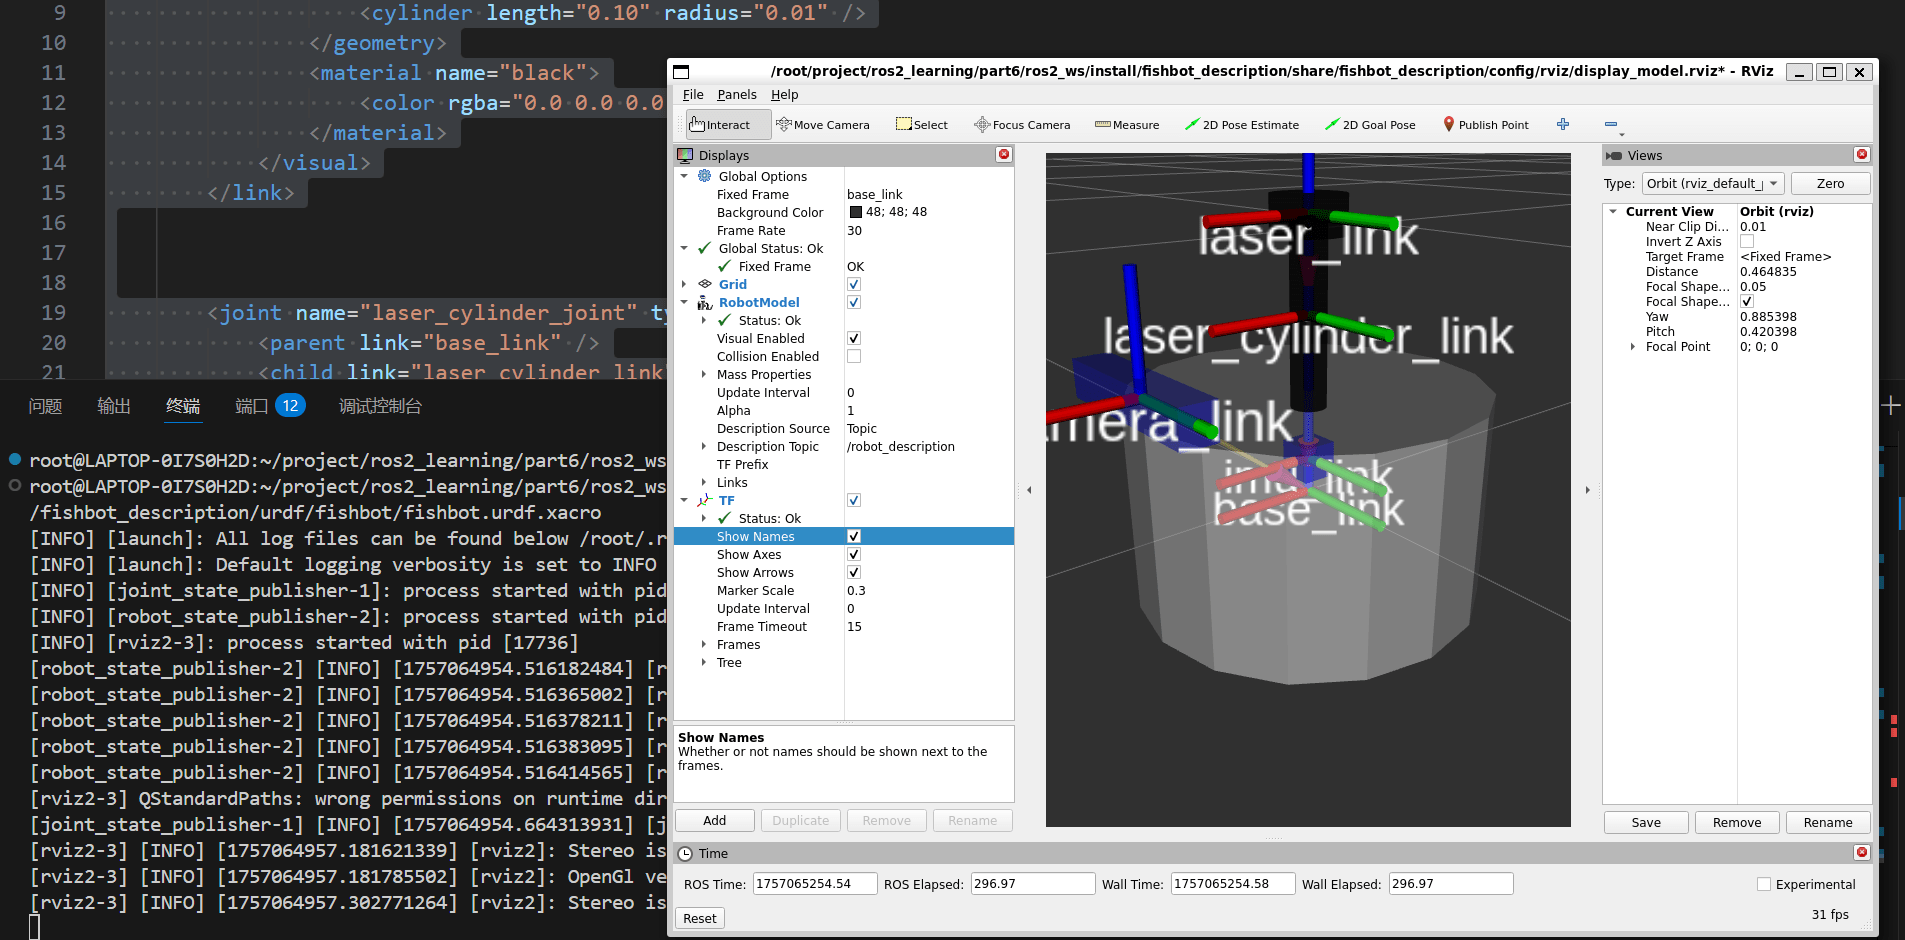Expand the Frames tree under TF
Viewport: 1905px width, 940px height.
pyautogui.click(x=704, y=645)
